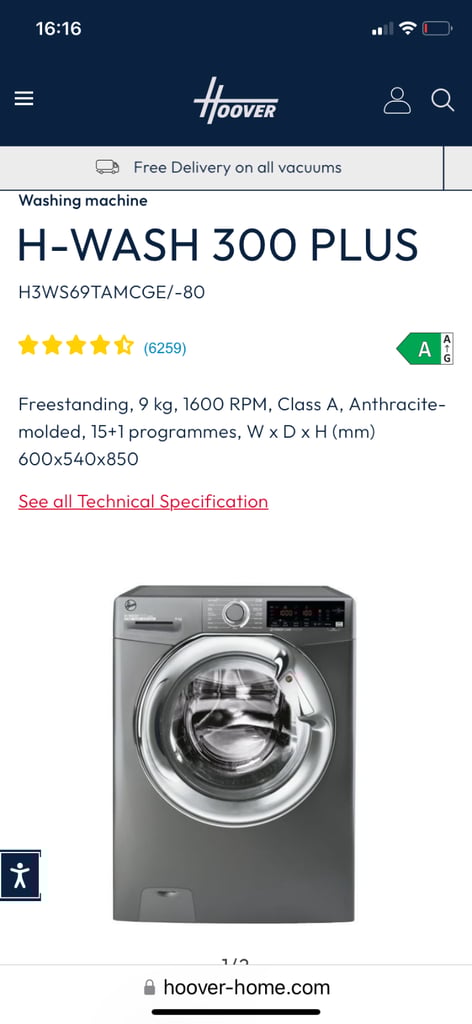Click the yellow star rating
472x1024 pixels.
click(76, 345)
